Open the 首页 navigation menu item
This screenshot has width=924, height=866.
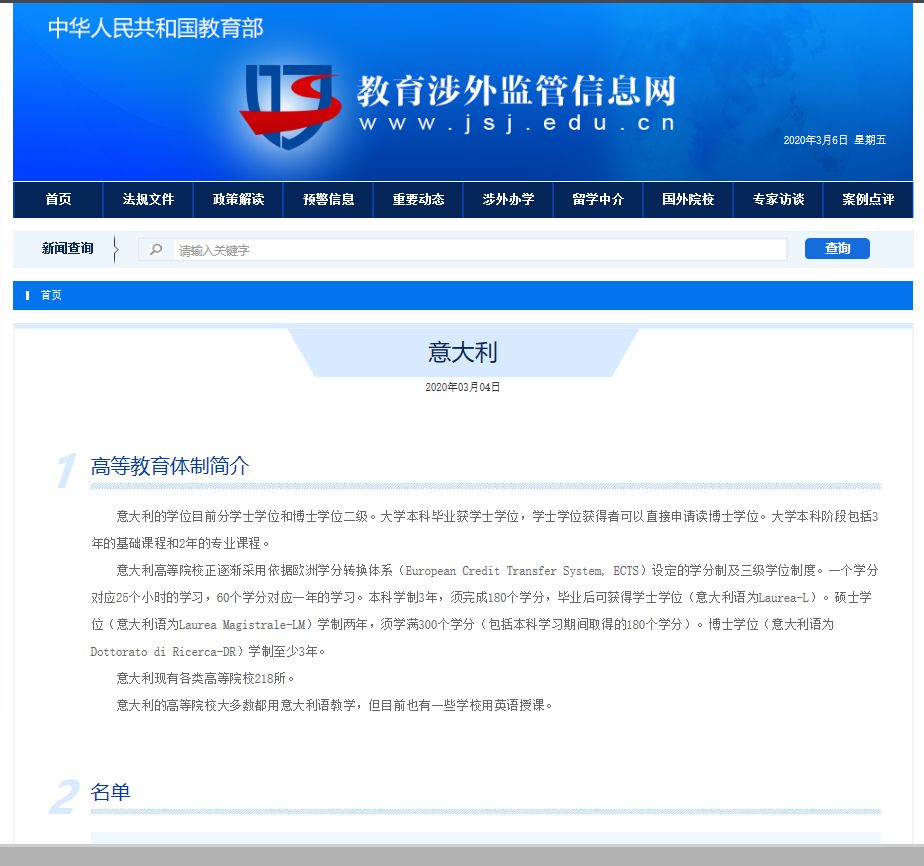(58, 200)
